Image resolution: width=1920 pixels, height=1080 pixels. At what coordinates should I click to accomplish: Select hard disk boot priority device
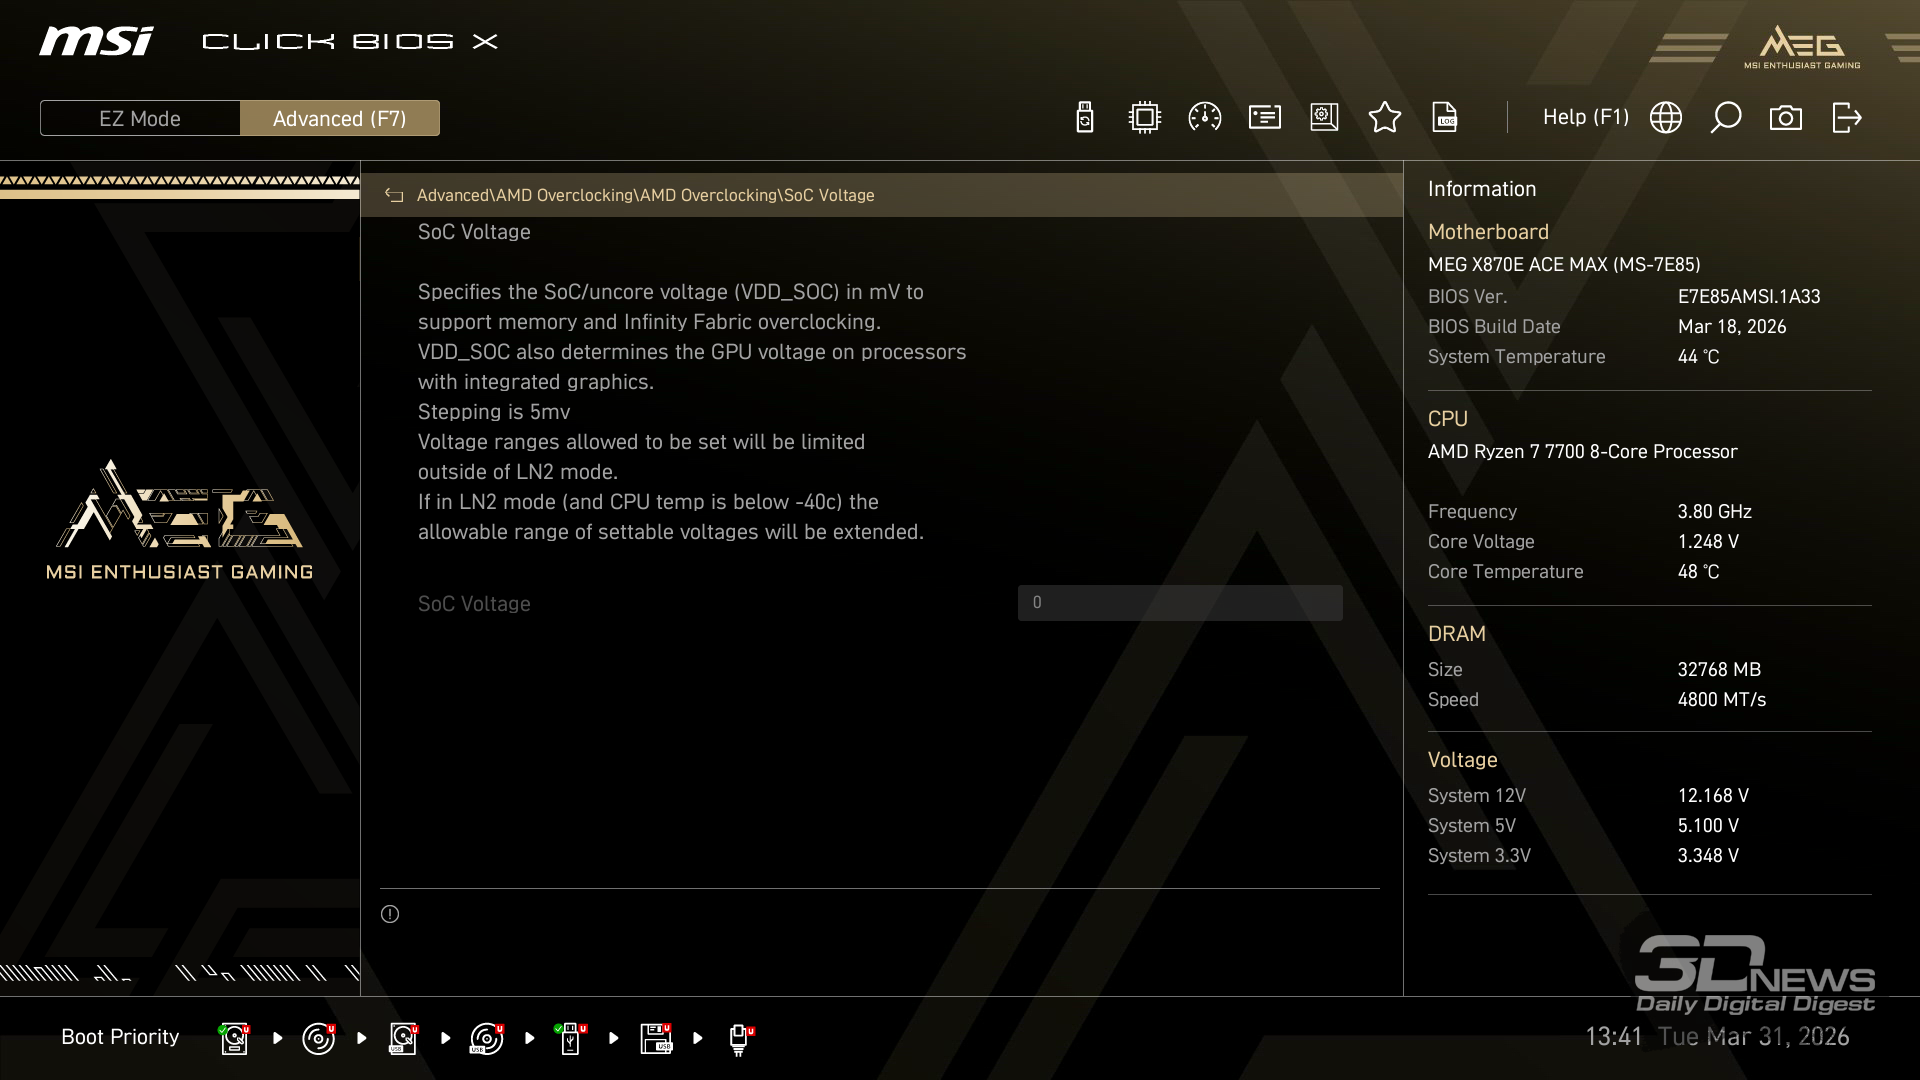[x=234, y=1038]
